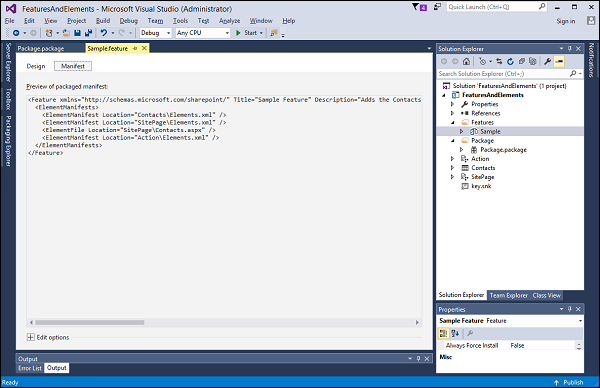The image size is (600, 388).
Task: Open Properties wrench icon in Solution Explorer
Action: pos(548,61)
